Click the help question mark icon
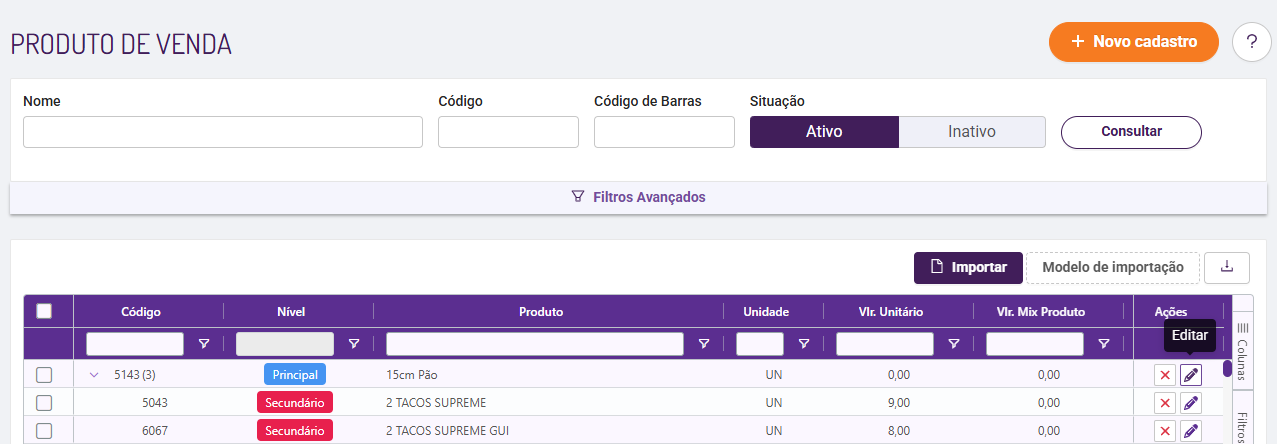1277x444 pixels. click(1252, 42)
